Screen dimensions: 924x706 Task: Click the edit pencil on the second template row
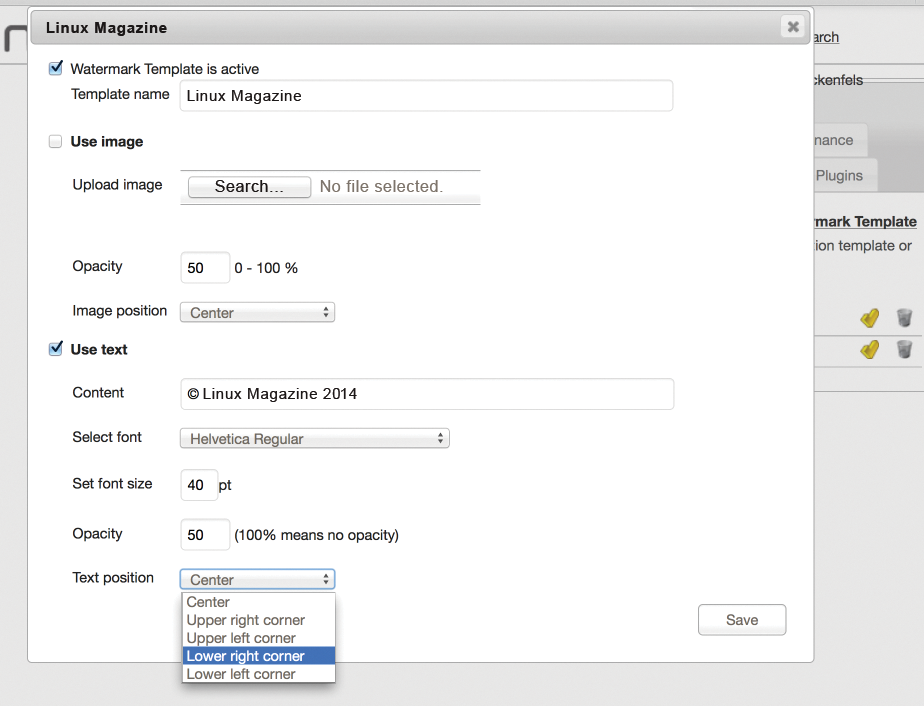click(869, 351)
